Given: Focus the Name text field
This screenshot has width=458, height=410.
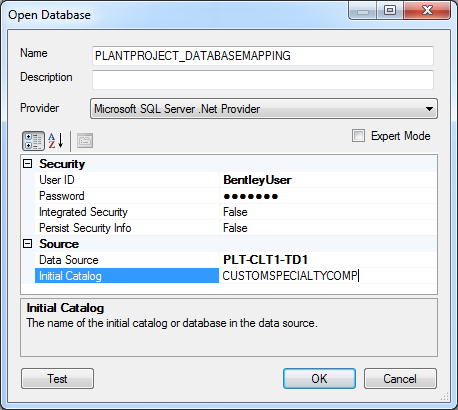Looking at the screenshot, I should point(263,56).
